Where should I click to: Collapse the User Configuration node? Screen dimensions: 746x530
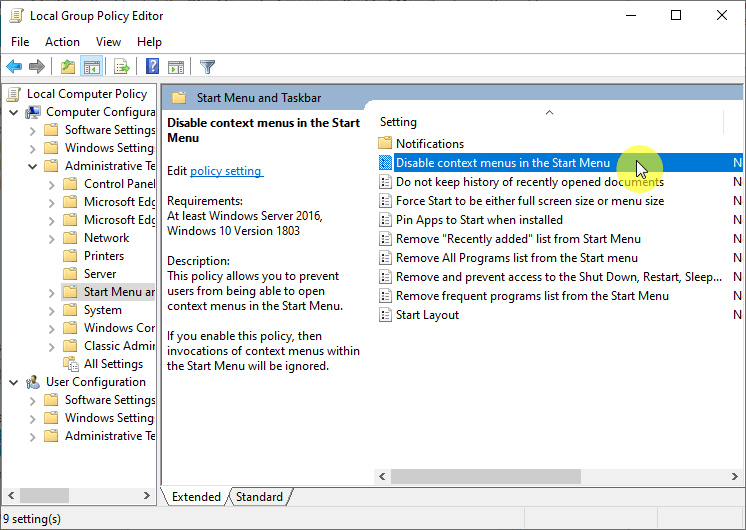tap(14, 382)
